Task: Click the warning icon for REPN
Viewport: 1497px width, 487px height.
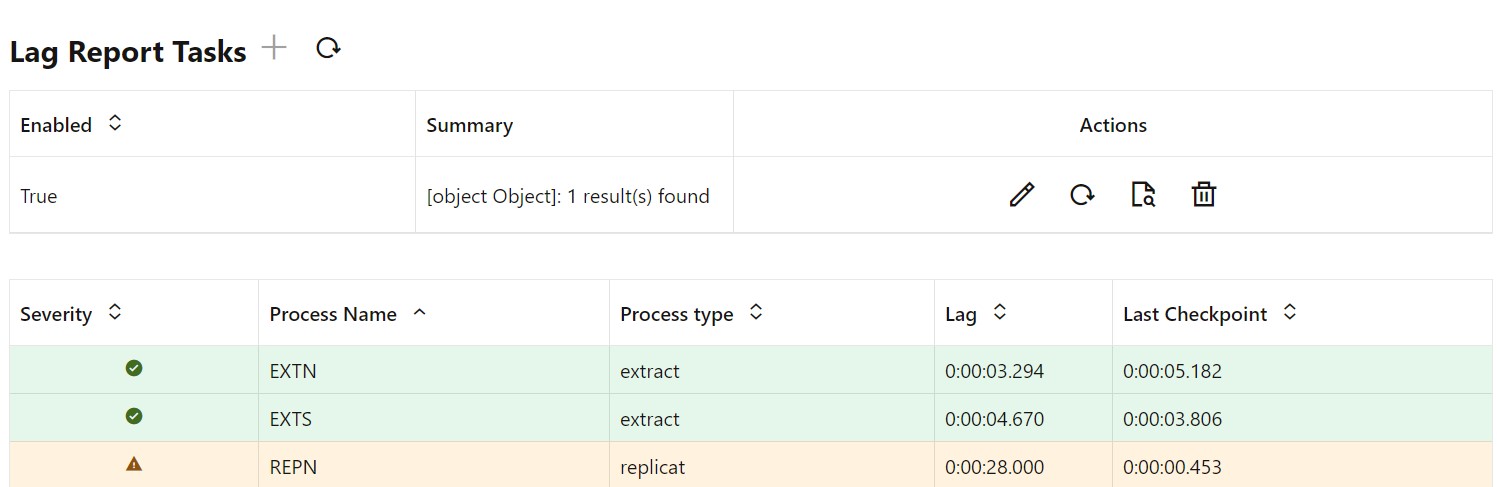Action: (134, 464)
